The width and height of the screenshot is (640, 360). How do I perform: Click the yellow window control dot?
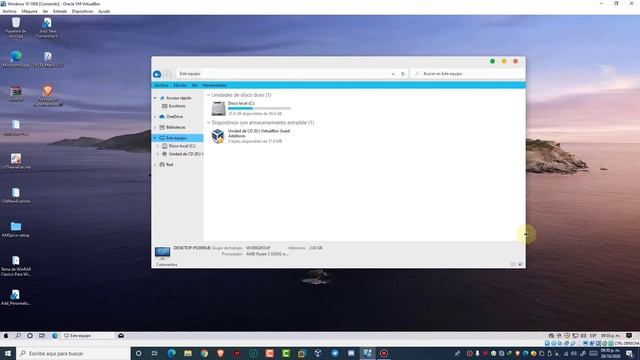tap(504, 61)
